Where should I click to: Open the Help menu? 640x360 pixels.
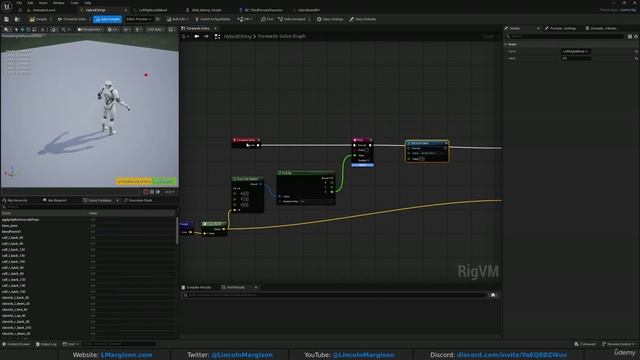[x=87, y=3]
